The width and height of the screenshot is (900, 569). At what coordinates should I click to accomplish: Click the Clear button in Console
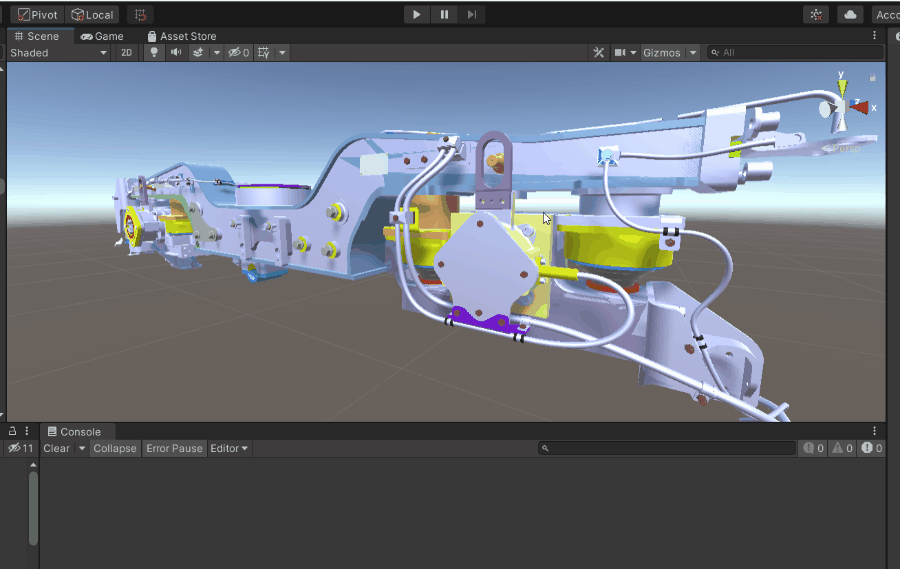[x=56, y=448]
